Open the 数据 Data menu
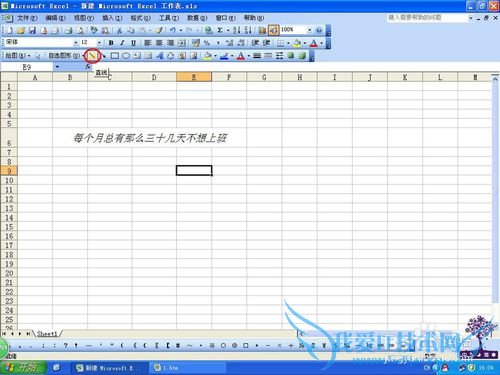Viewport: 500px width, 375px height. pyautogui.click(x=197, y=18)
